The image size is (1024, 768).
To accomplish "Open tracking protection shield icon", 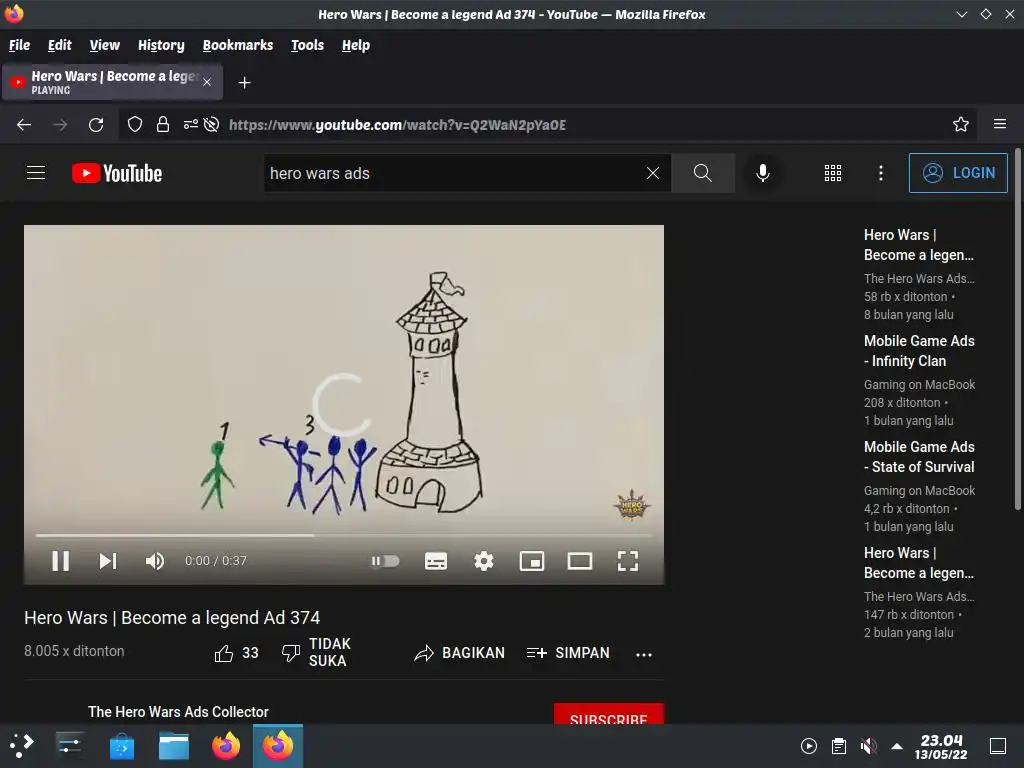I will 135,124.
